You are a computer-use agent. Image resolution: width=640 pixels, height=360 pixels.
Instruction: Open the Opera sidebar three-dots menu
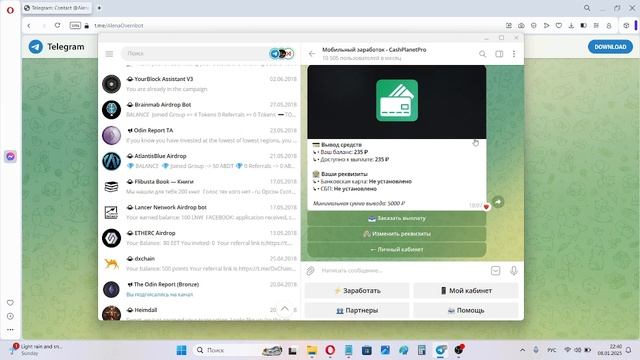(x=11, y=329)
